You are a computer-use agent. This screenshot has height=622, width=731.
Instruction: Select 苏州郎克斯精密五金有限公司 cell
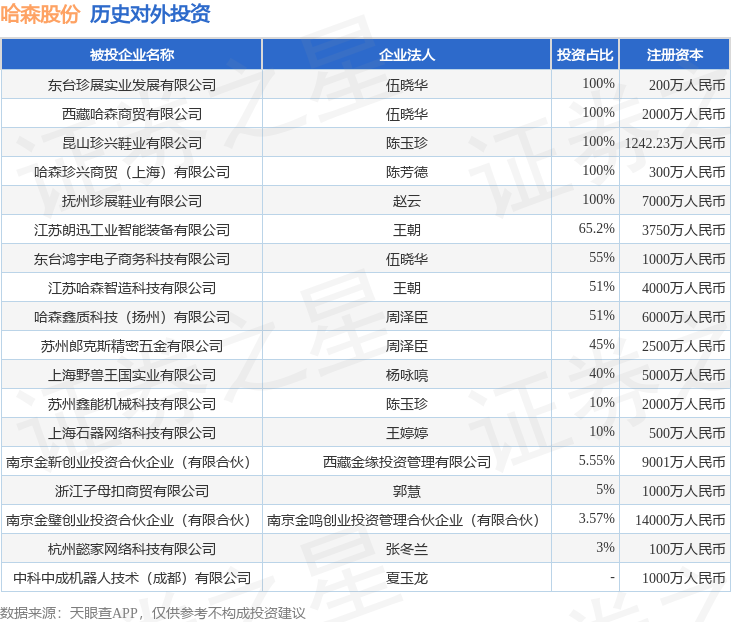[132, 346]
